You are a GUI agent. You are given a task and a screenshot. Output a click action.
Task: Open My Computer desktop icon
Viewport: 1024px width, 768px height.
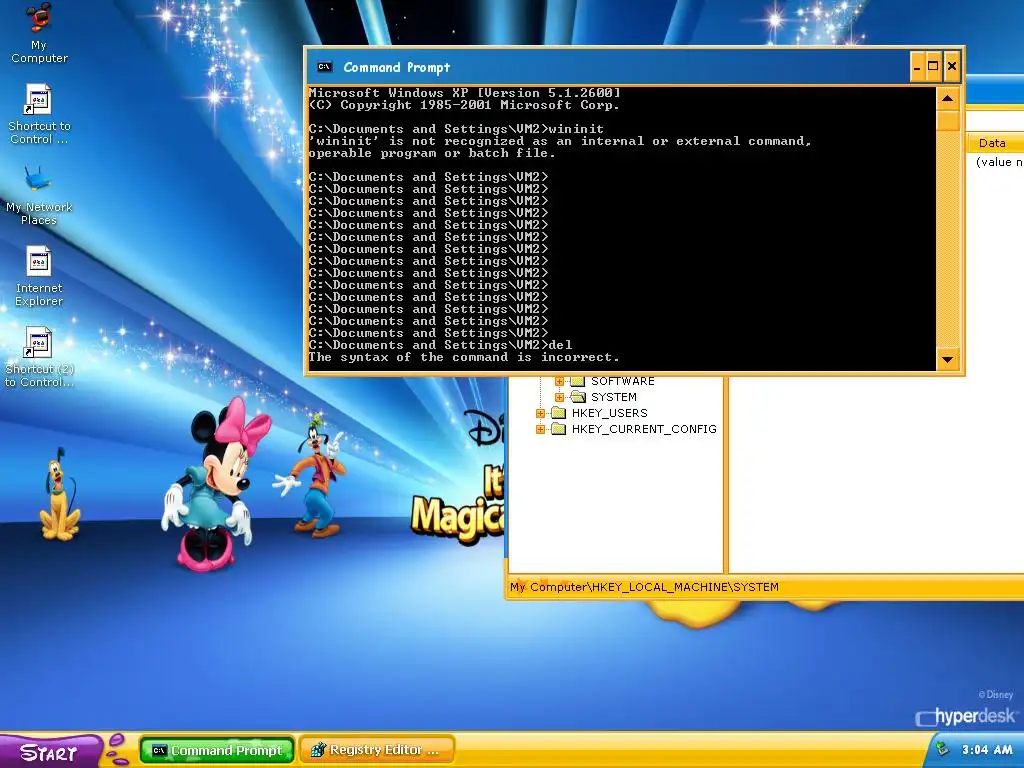[39, 32]
